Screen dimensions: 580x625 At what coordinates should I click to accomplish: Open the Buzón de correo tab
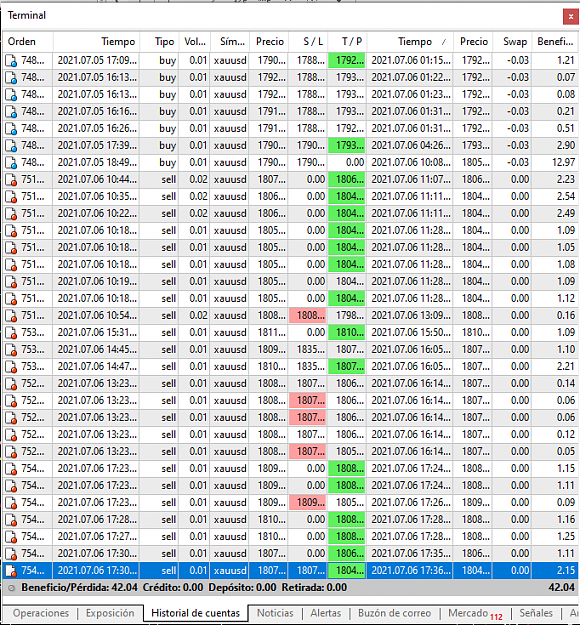tap(394, 613)
